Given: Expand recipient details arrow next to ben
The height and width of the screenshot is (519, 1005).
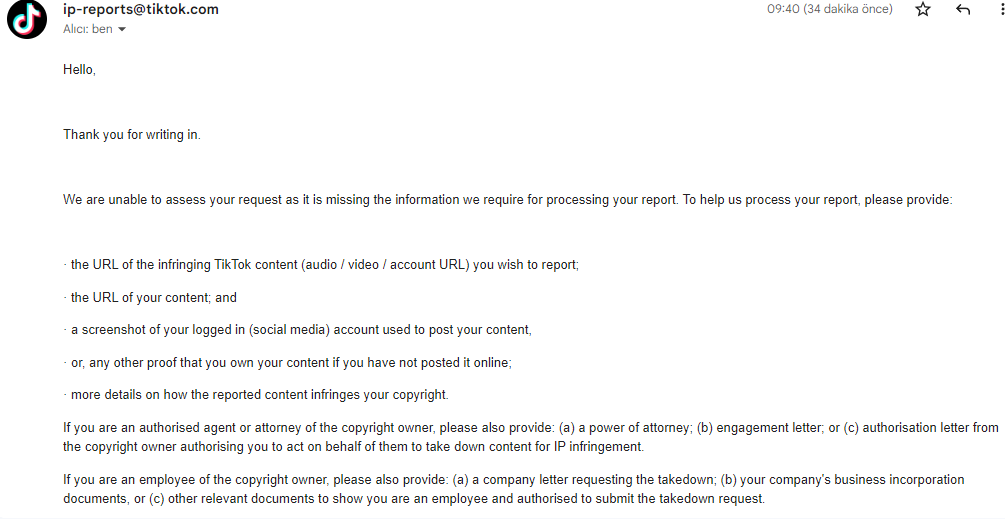Looking at the screenshot, I should pyautogui.click(x=122, y=29).
